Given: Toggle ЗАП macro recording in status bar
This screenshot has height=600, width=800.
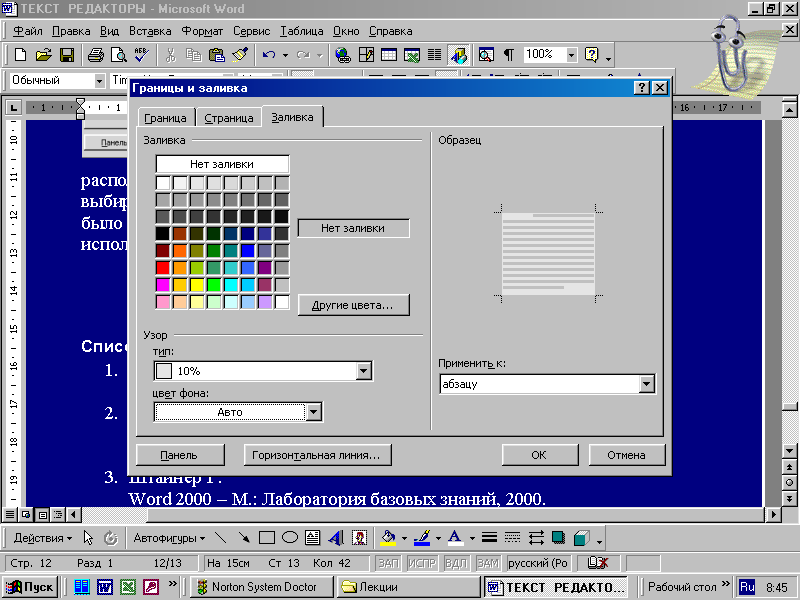Looking at the screenshot, I should (388, 563).
